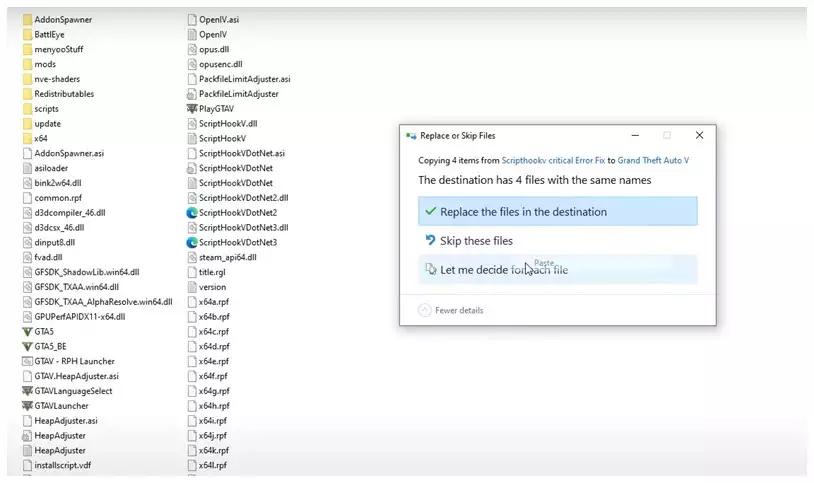Screen dimensions: 814x483
Task: Select the x64j.rpf file name
Action: (213, 436)
